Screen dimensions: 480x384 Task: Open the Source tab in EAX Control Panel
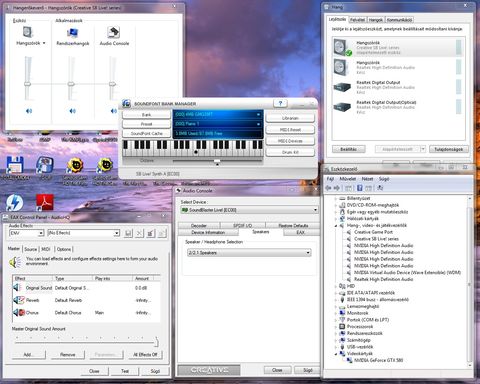click(30, 249)
